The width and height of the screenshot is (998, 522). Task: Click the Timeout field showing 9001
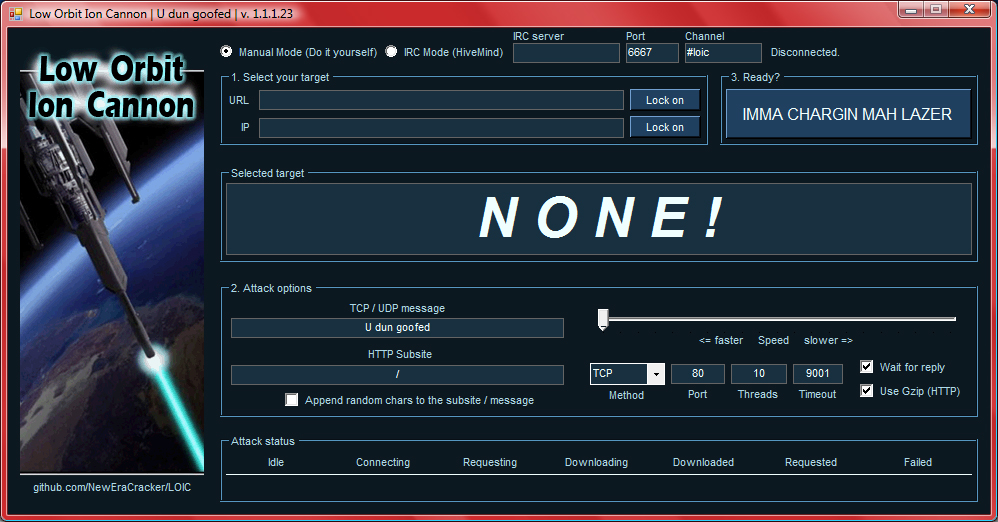(x=817, y=374)
